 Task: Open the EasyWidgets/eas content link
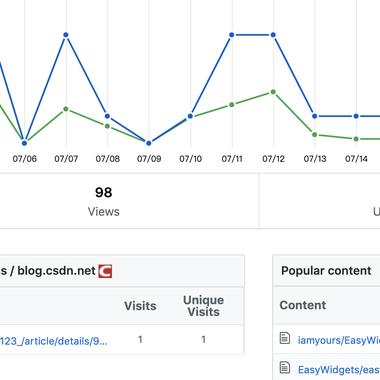coord(339,370)
